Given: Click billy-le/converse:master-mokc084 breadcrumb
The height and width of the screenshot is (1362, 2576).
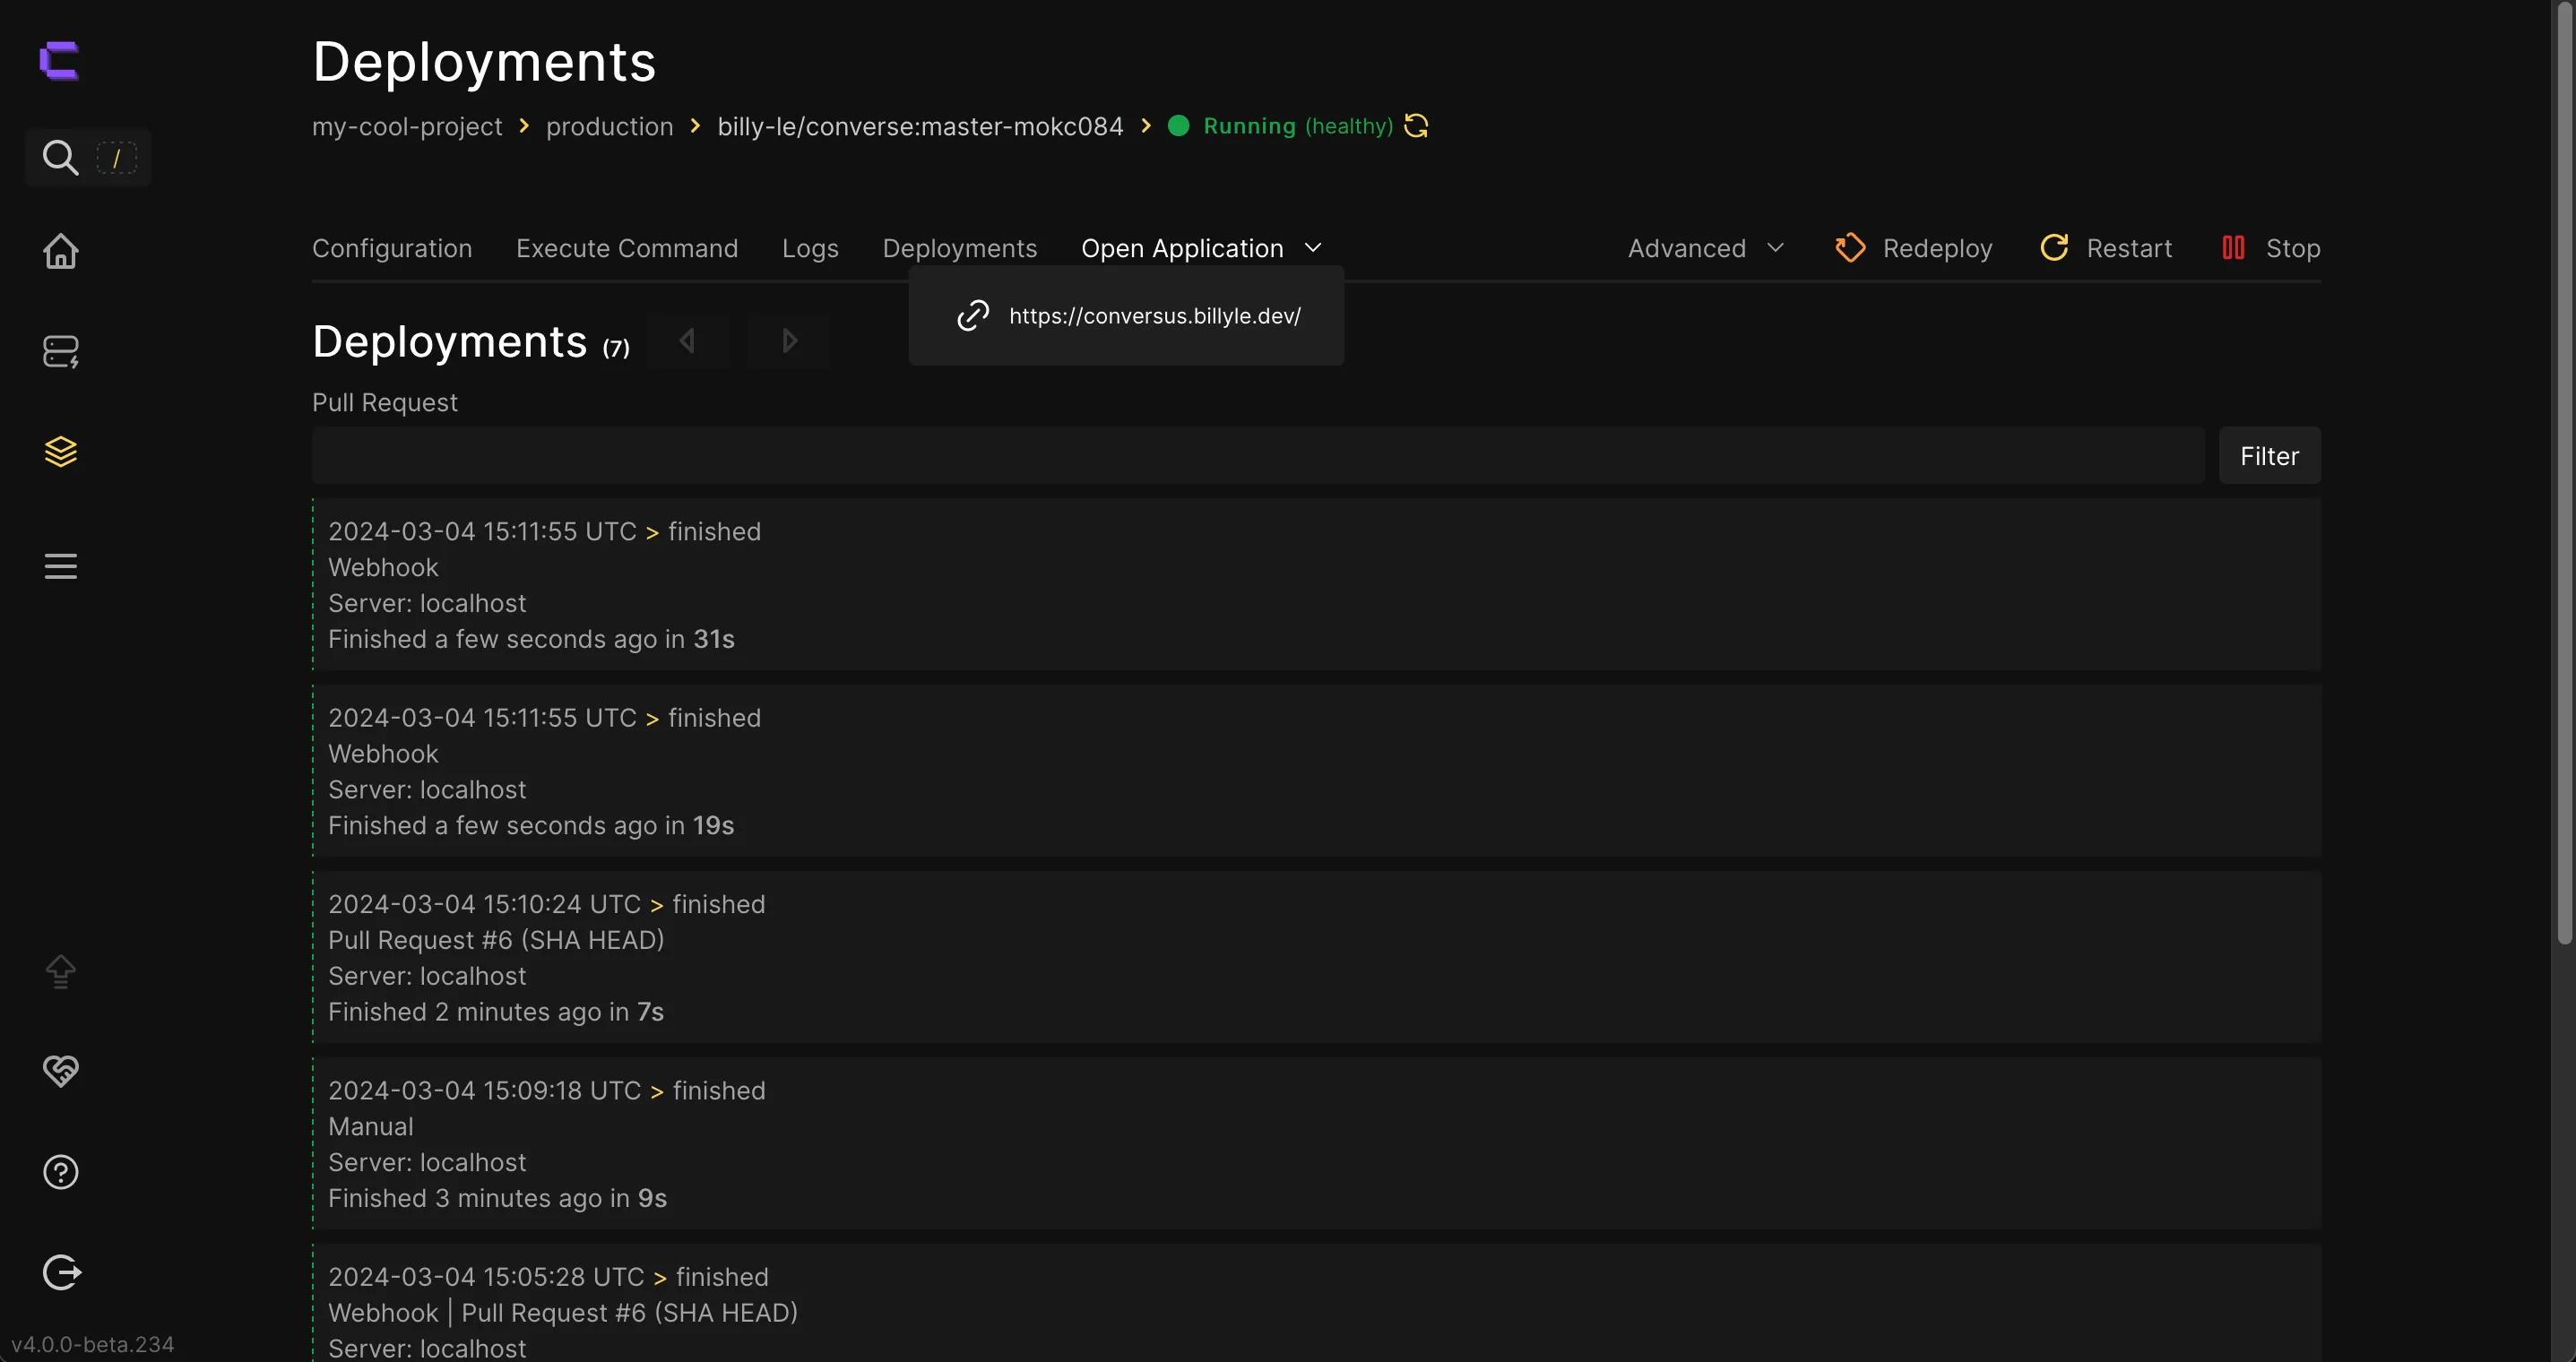Looking at the screenshot, I should [x=920, y=126].
